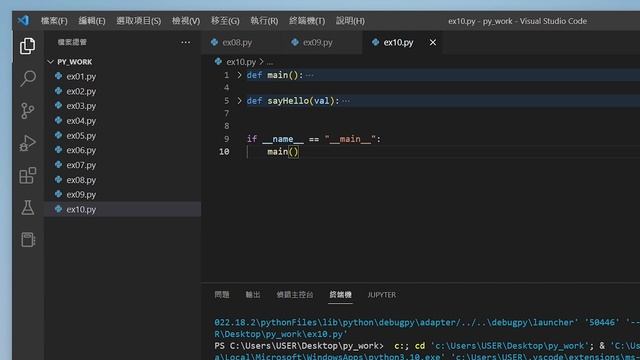Open ex09.py in the explorer file list
This screenshot has height=360, width=640.
pyautogui.click(x=122, y=194)
